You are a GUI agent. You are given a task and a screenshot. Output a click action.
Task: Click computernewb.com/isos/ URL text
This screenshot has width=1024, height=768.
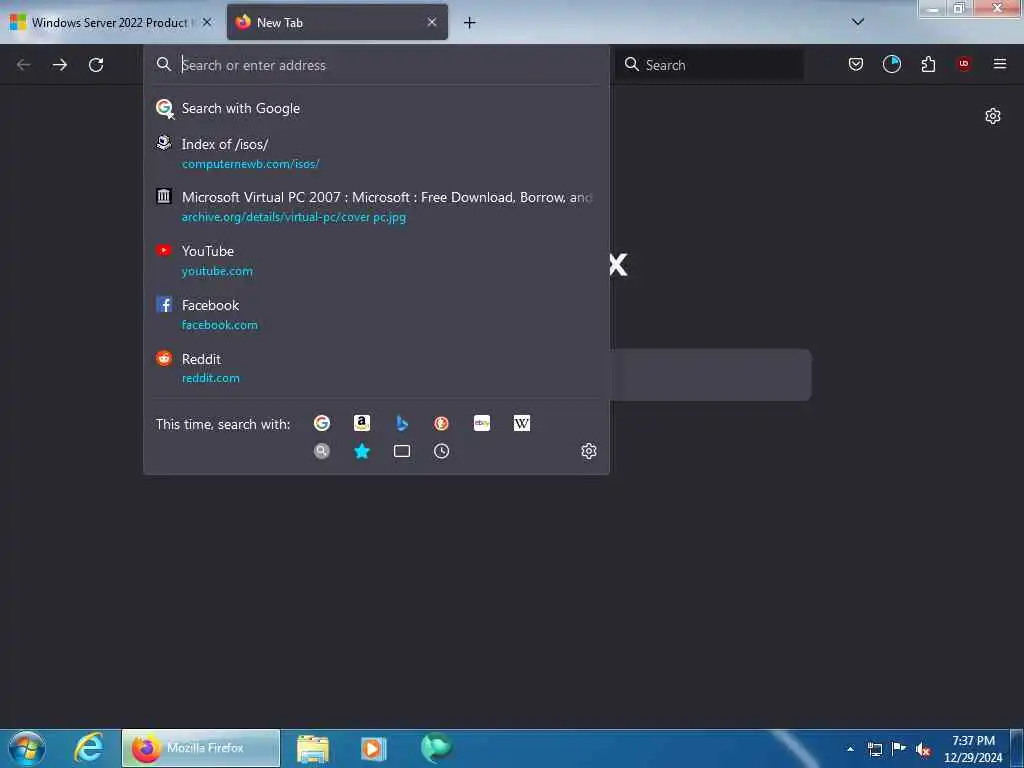[x=251, y=164]
